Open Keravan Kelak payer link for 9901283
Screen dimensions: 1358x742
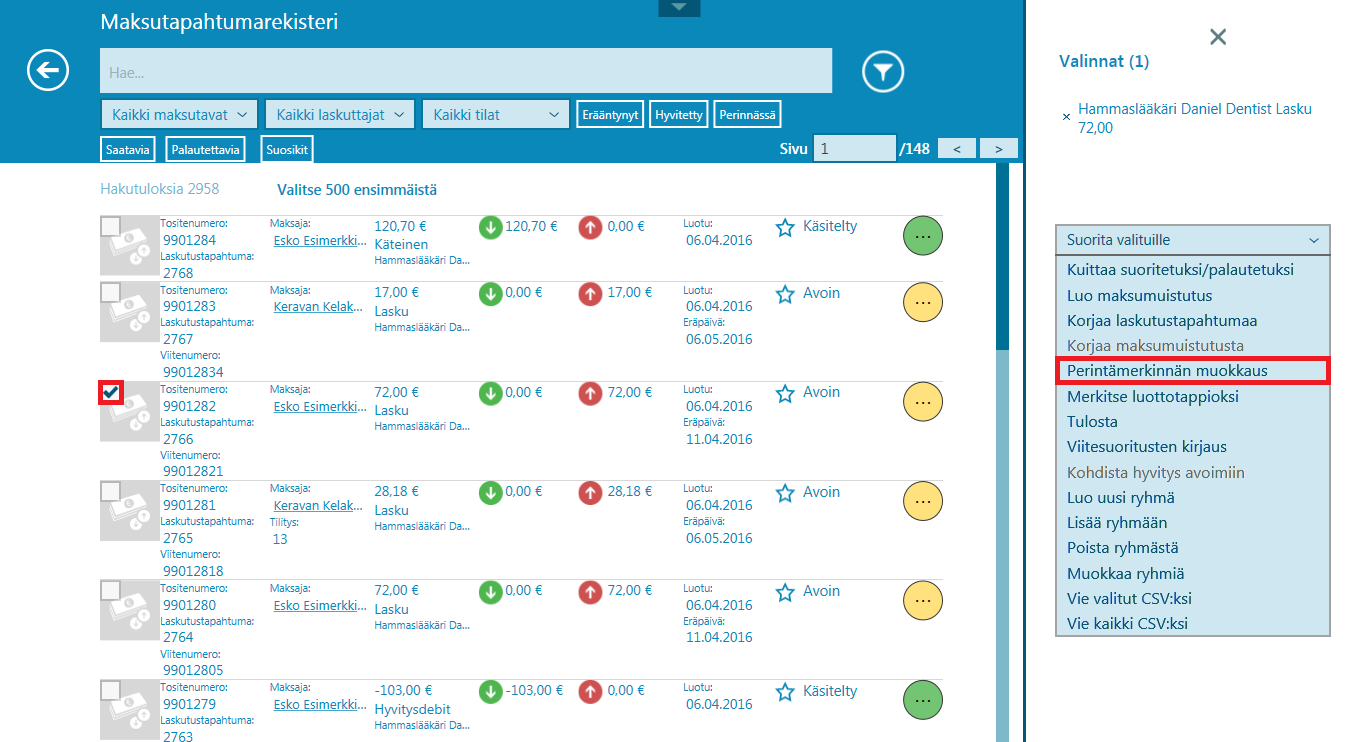(317, 307)
